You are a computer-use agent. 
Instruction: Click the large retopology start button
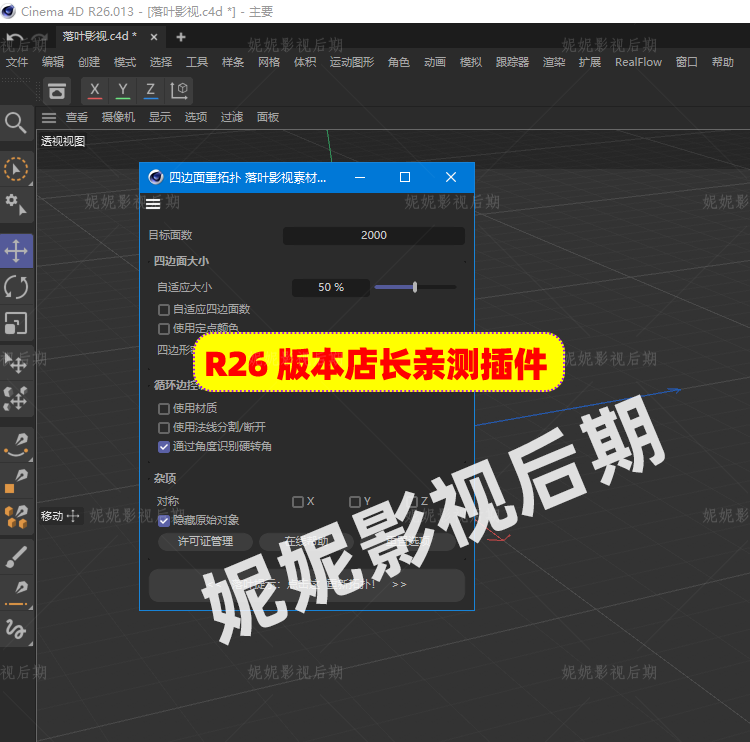pos(307,585)
